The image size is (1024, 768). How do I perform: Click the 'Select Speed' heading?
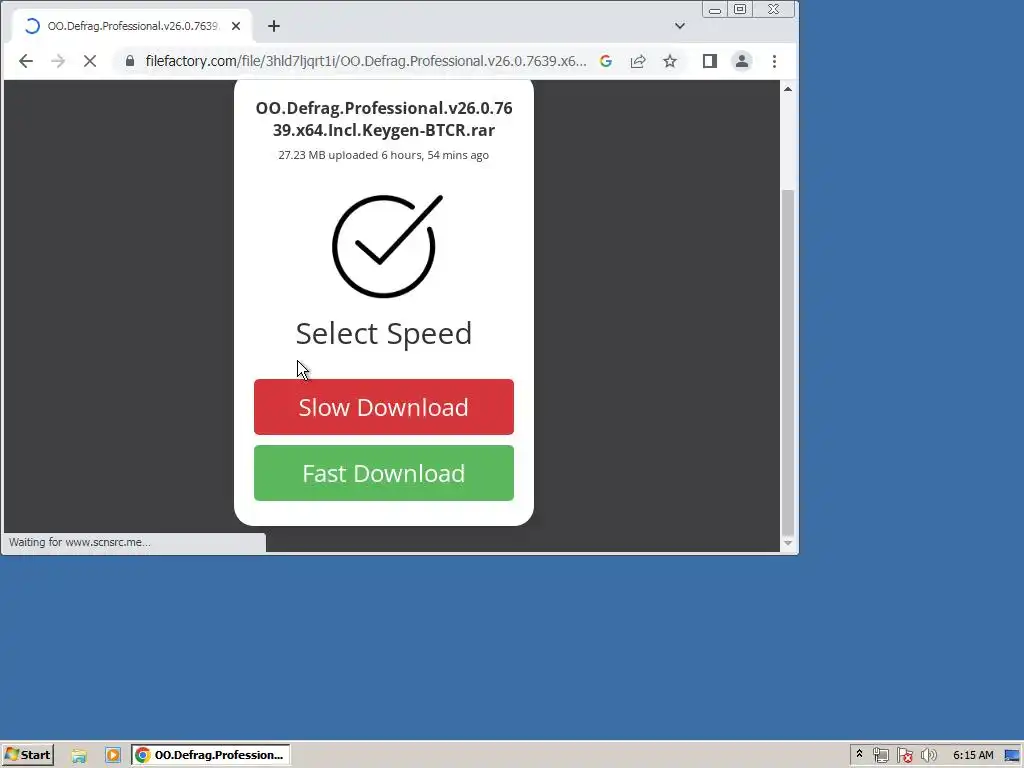[x=384, y=334]
